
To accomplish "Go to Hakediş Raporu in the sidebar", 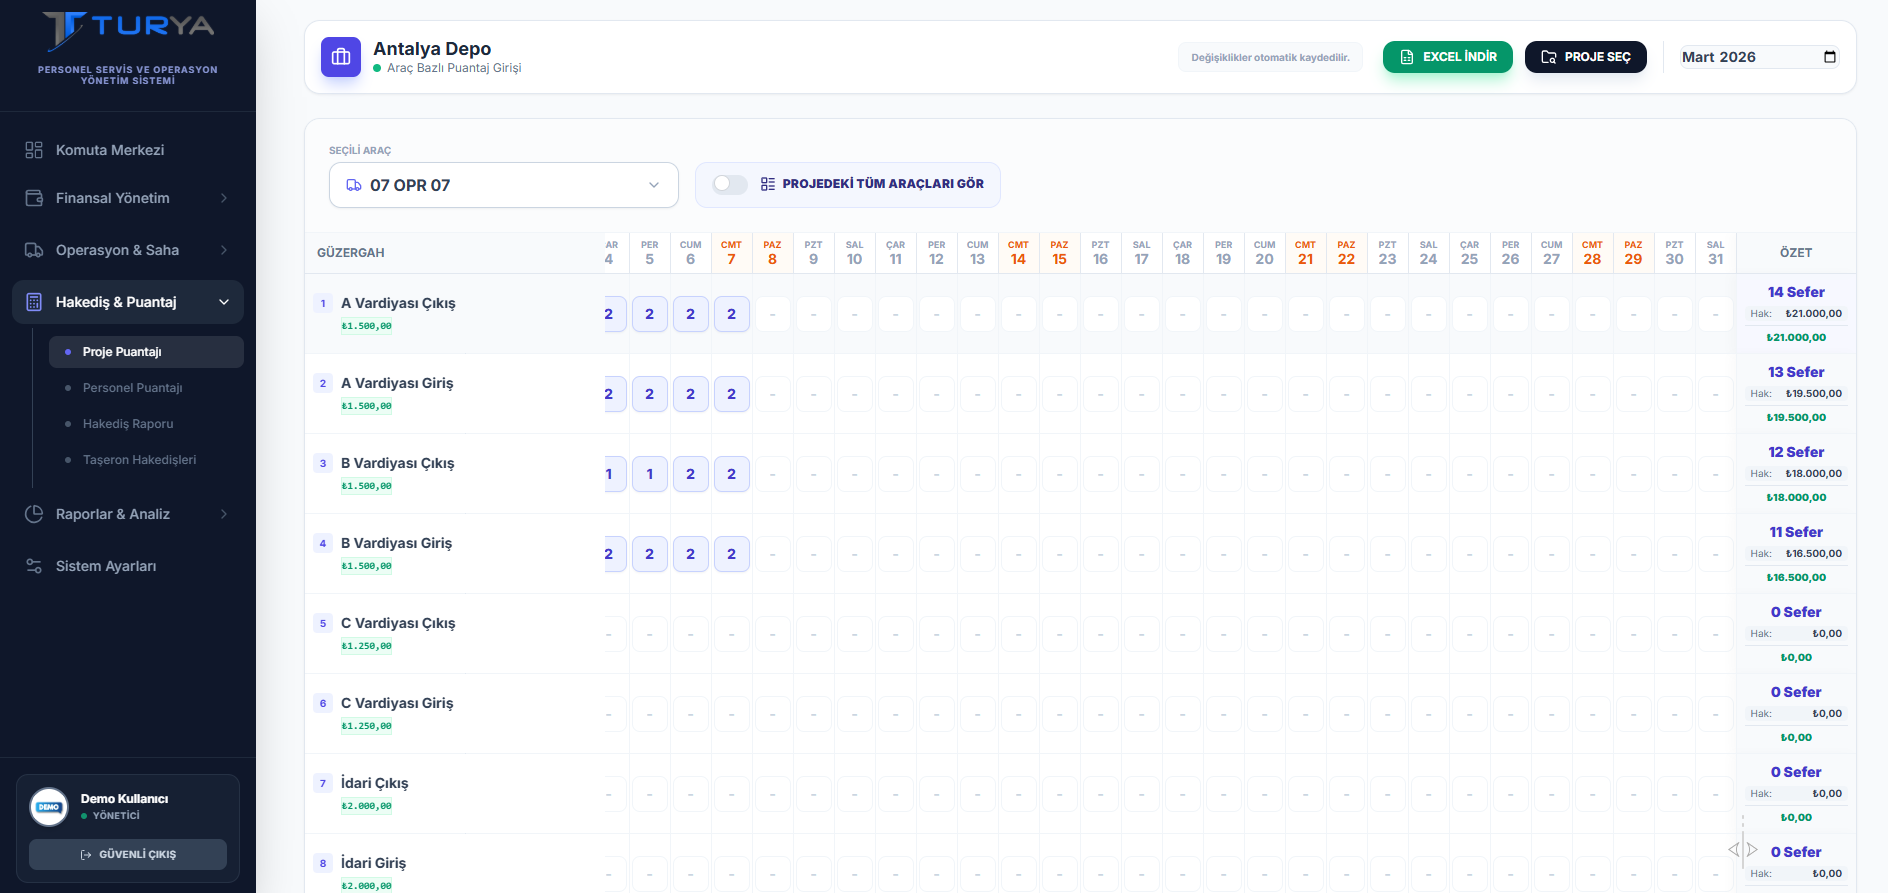I will (x=128, y=424).
